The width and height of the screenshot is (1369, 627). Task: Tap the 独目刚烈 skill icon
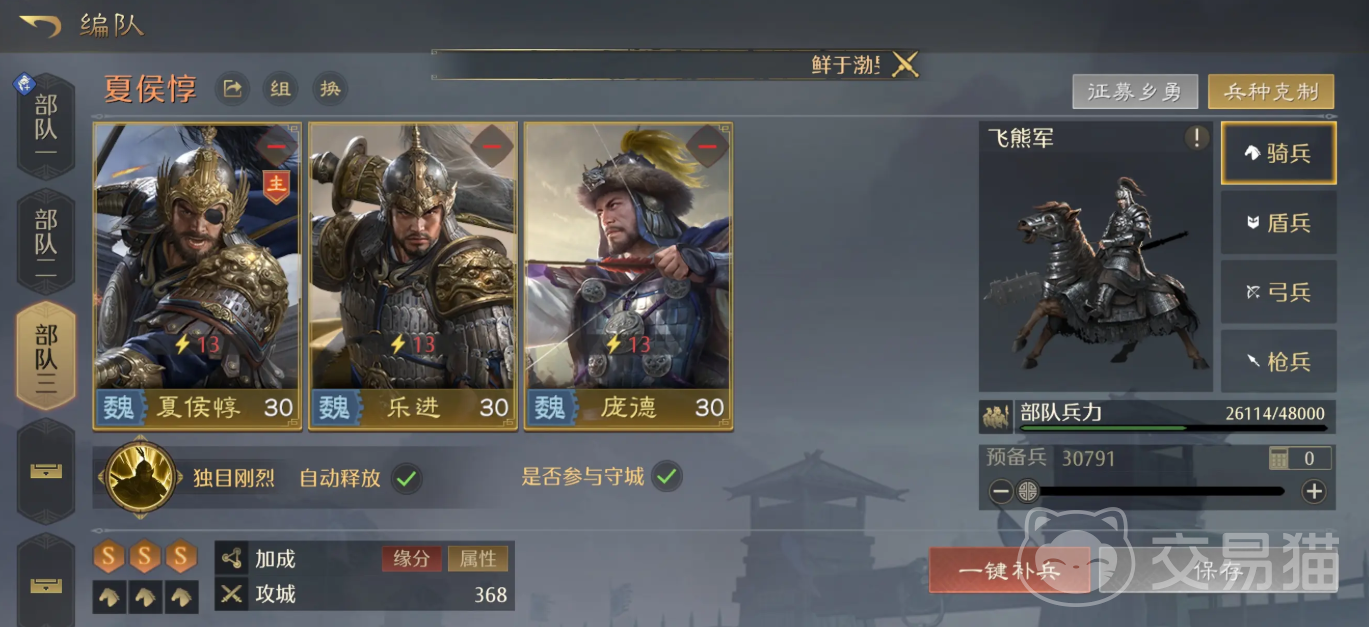[142, 476]
